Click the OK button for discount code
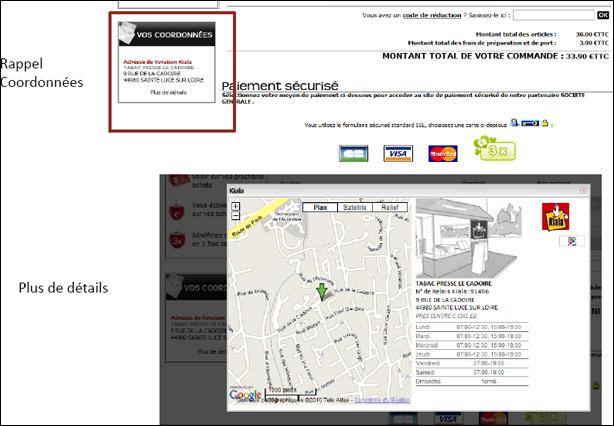 point(603,15)
